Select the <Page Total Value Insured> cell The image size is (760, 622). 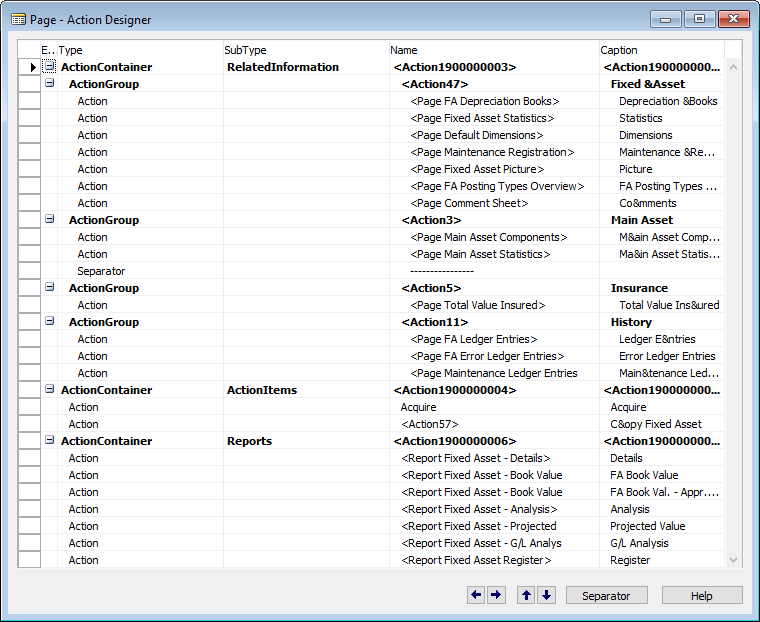pos(494,305)
